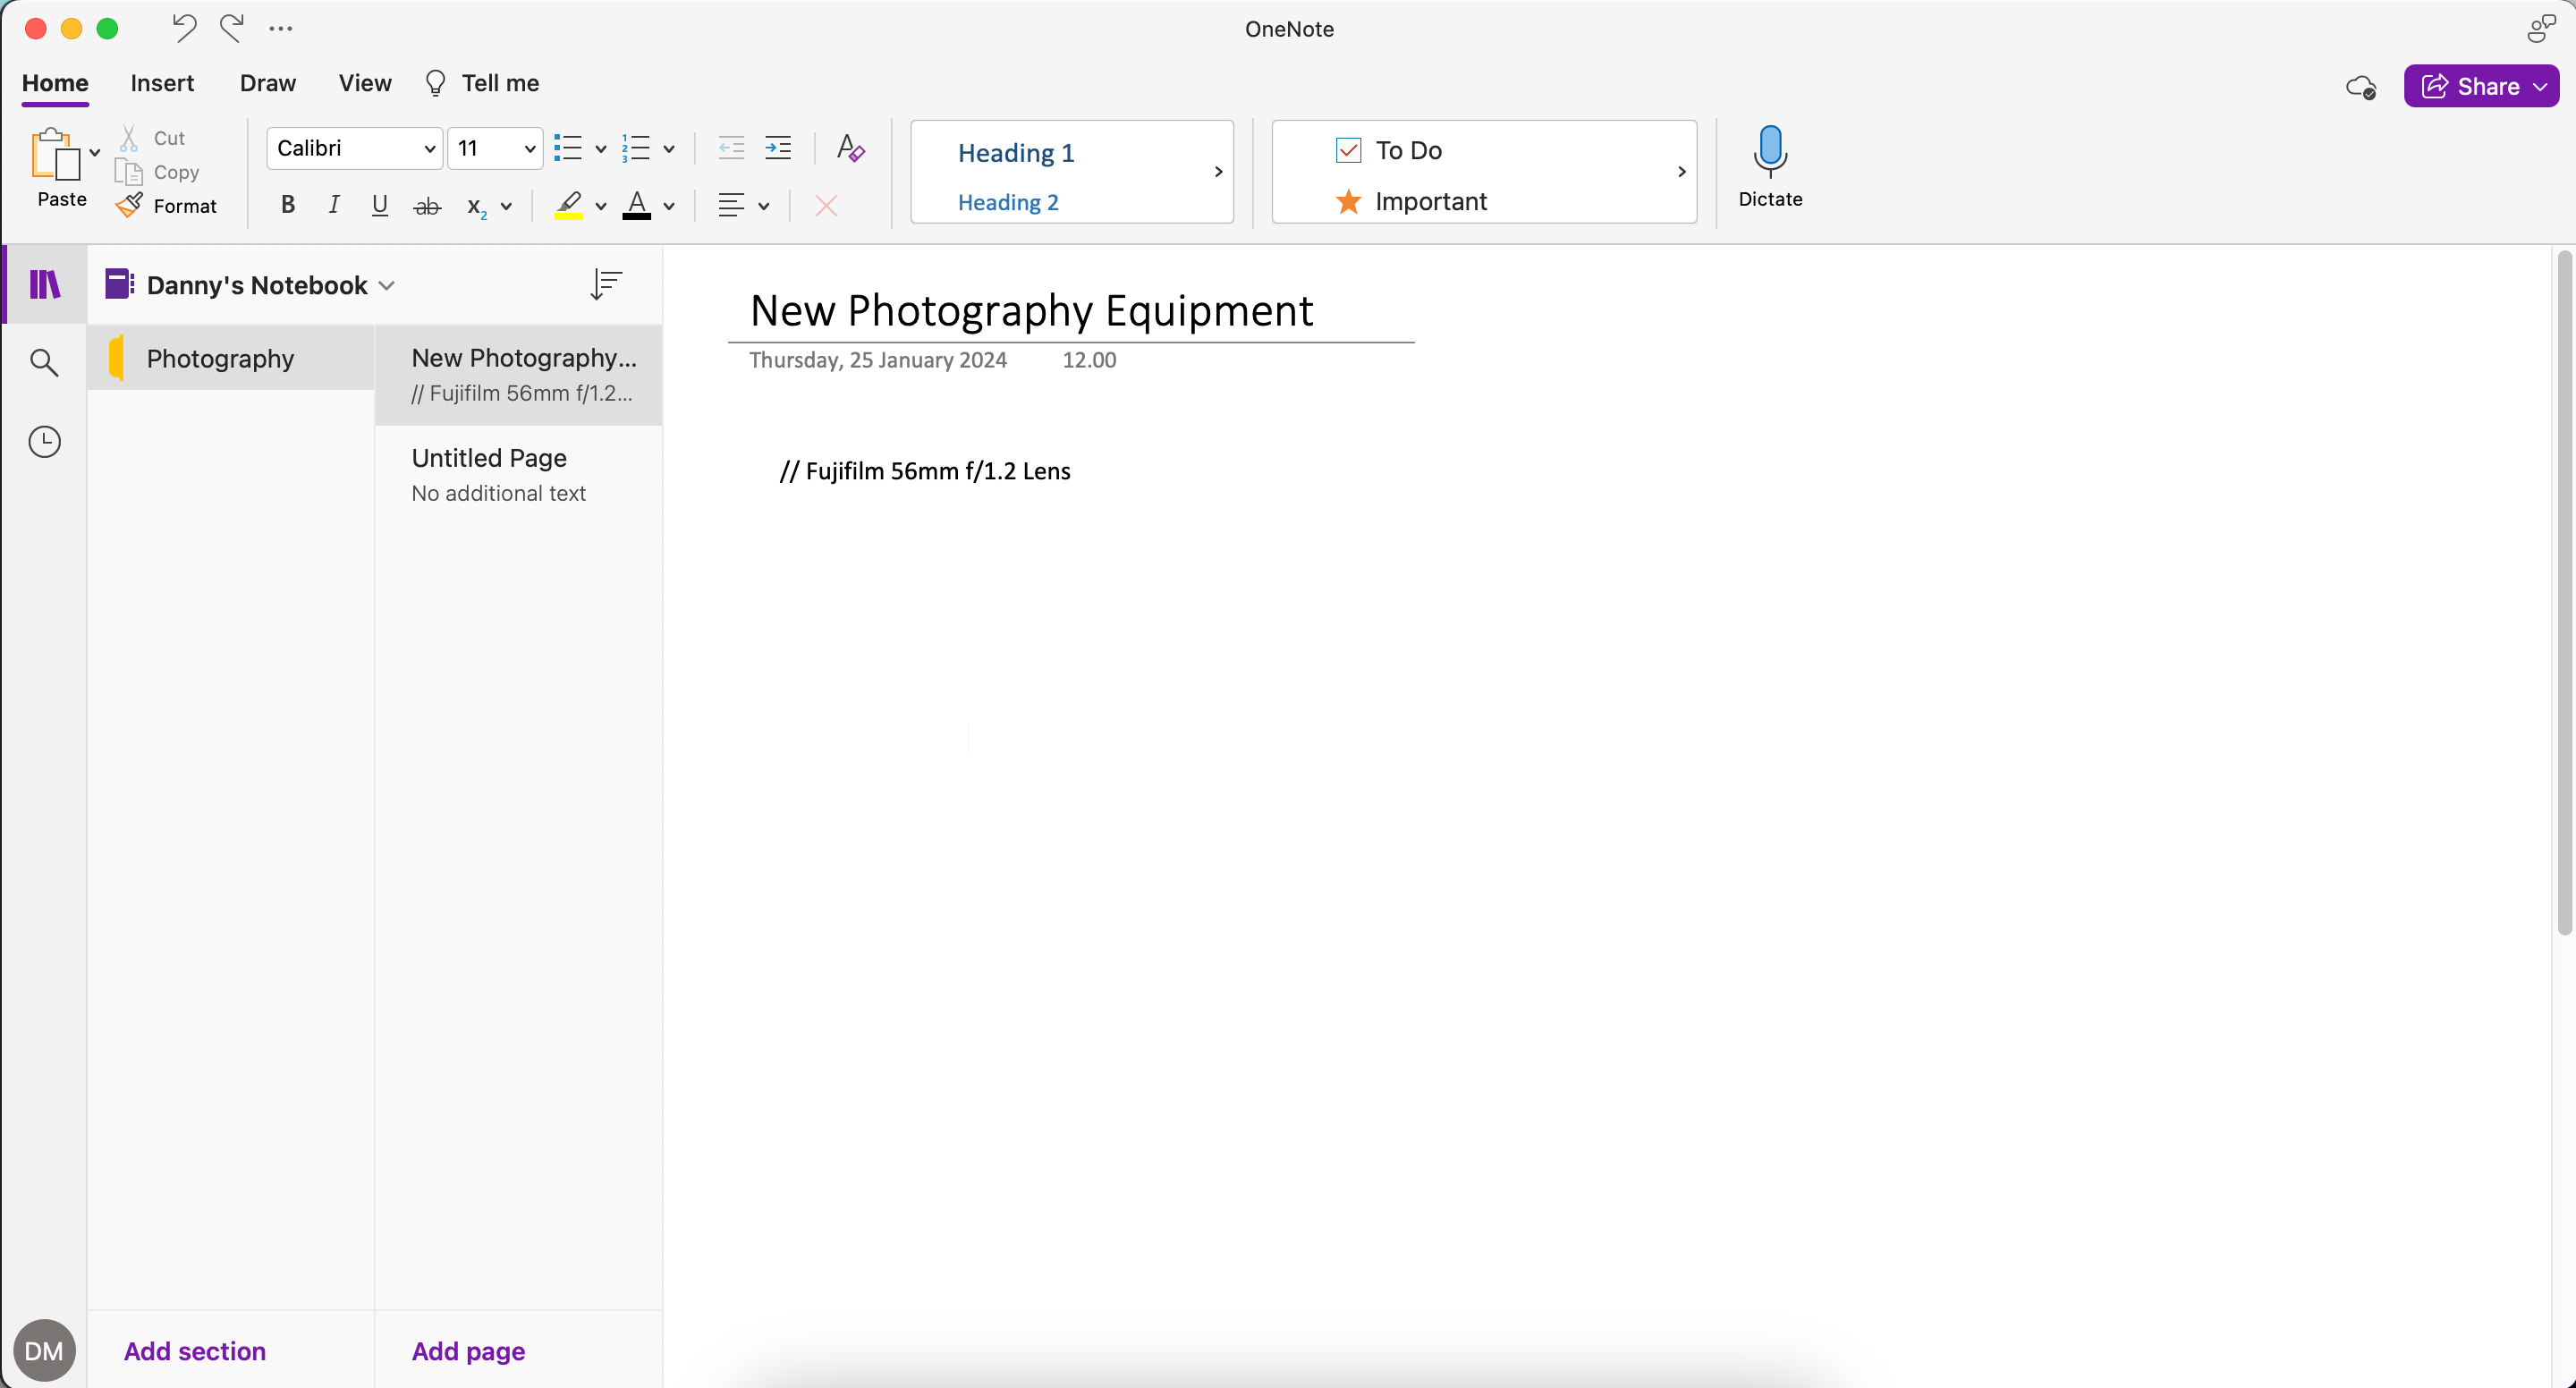This screenshot has width=2576, height=1388.
Task: Open the Insert ribbon tab
Action: (163, 83)
